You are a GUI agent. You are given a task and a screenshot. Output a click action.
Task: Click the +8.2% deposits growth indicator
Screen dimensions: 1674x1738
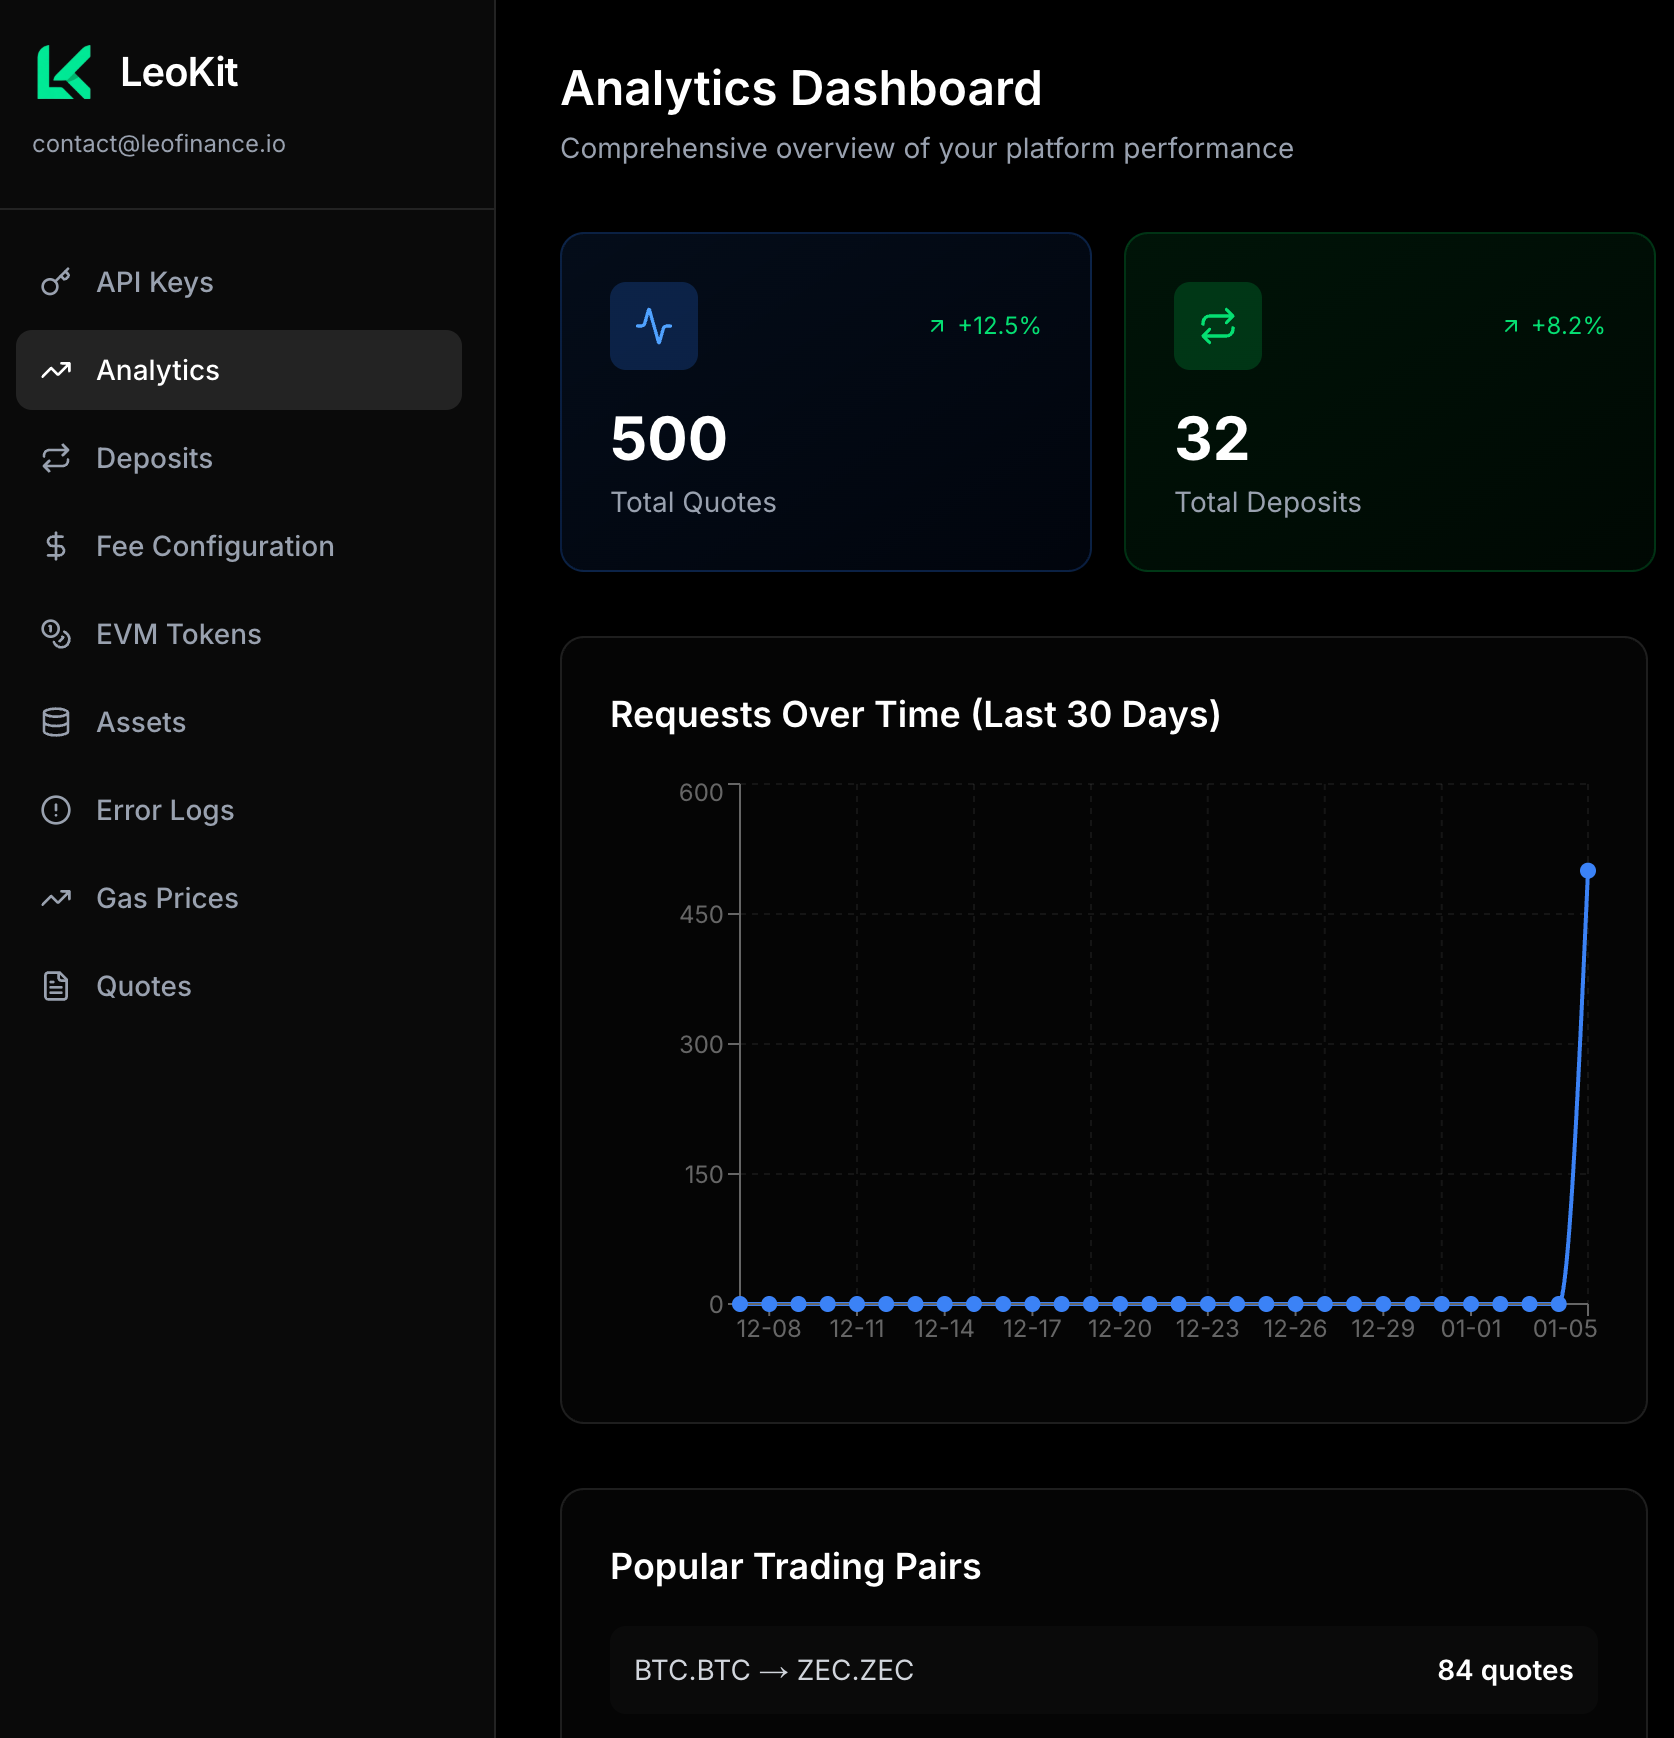click(x=1555, y=326)
